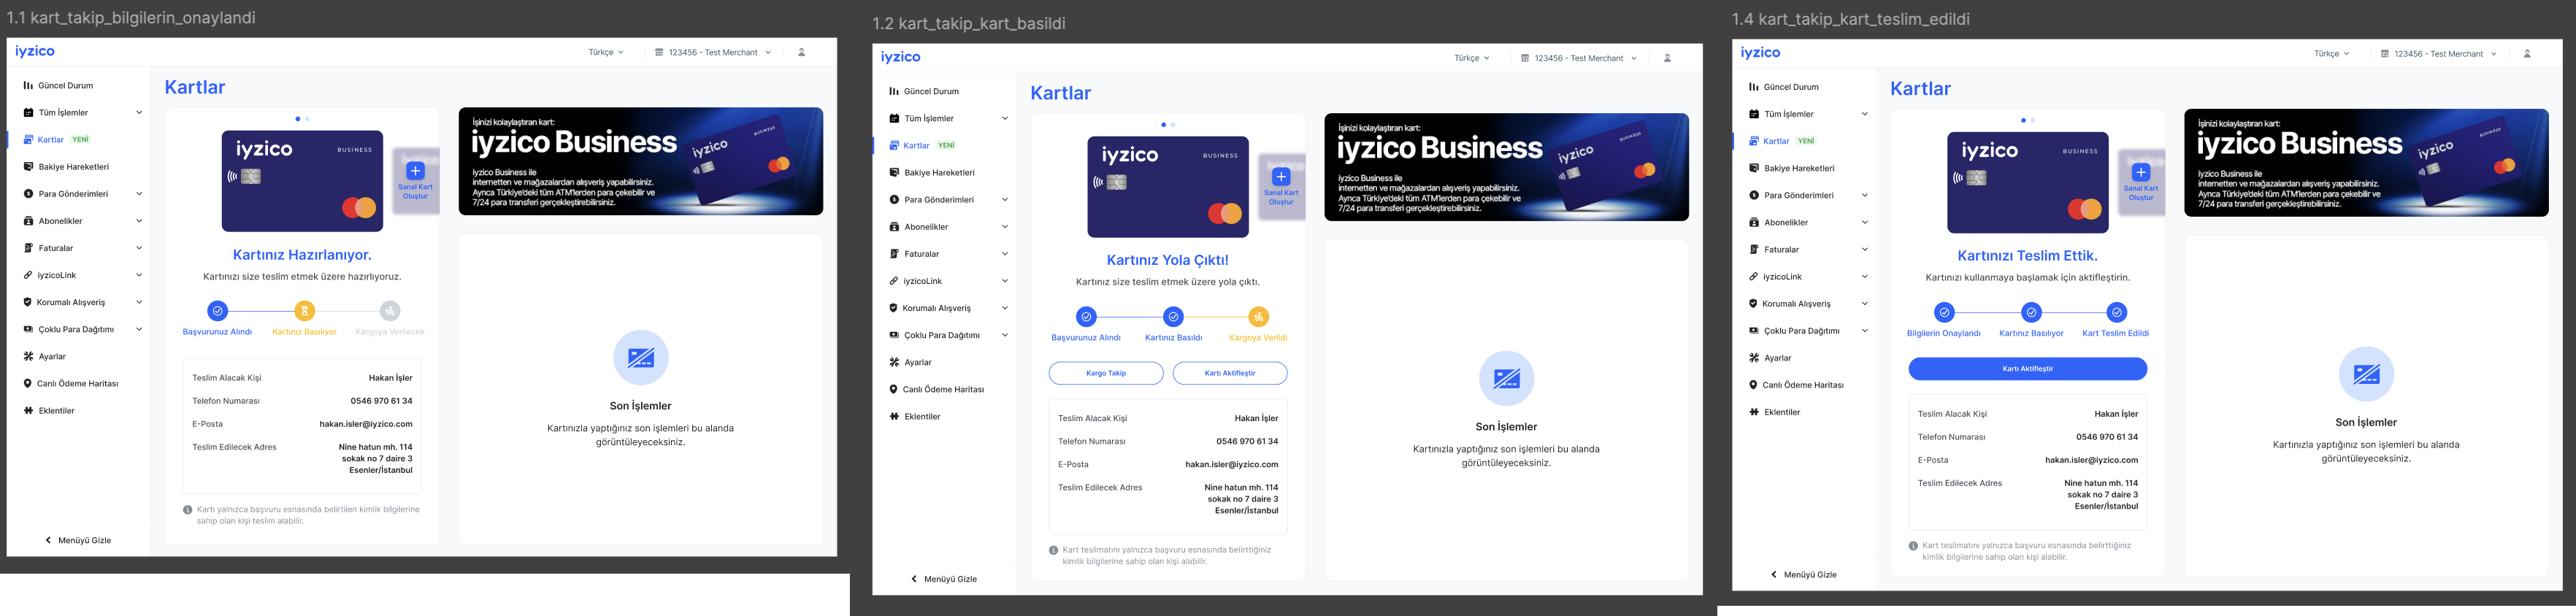Image resolution: width=2576 pixels, height=616 pixels.
Task: Click Kartınızı Teslim Ettik heading in frame 1.4
Action: pyautogui.click(x=2027, y=256)
